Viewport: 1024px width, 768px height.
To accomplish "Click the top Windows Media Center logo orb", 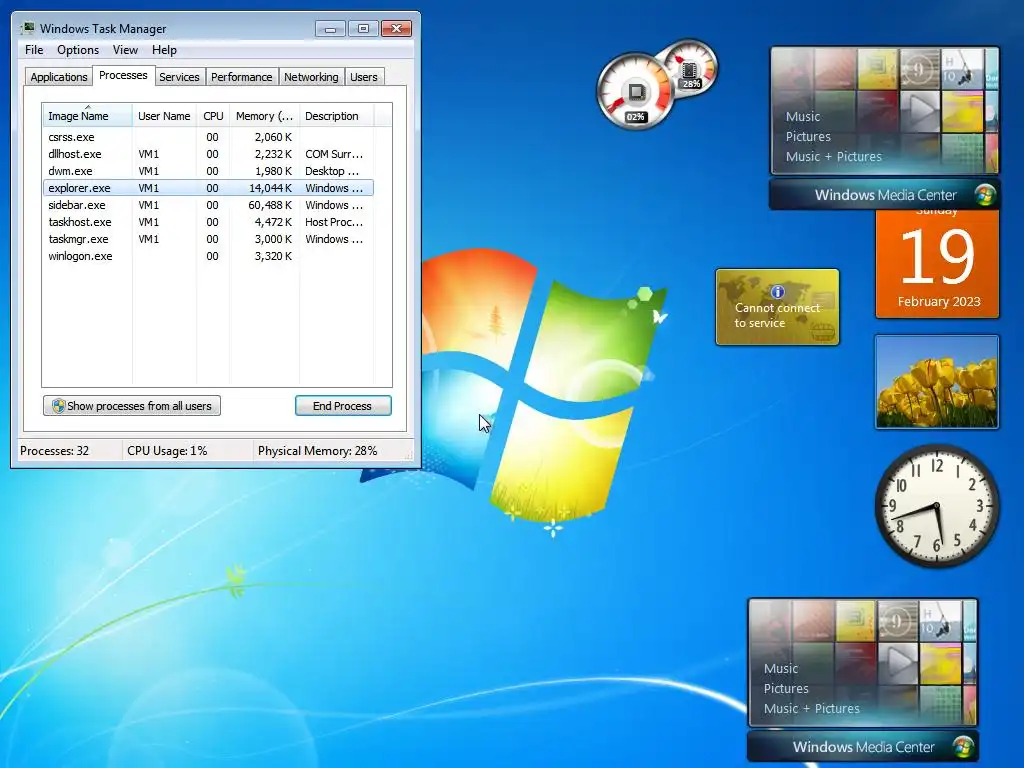I will 984,195.
